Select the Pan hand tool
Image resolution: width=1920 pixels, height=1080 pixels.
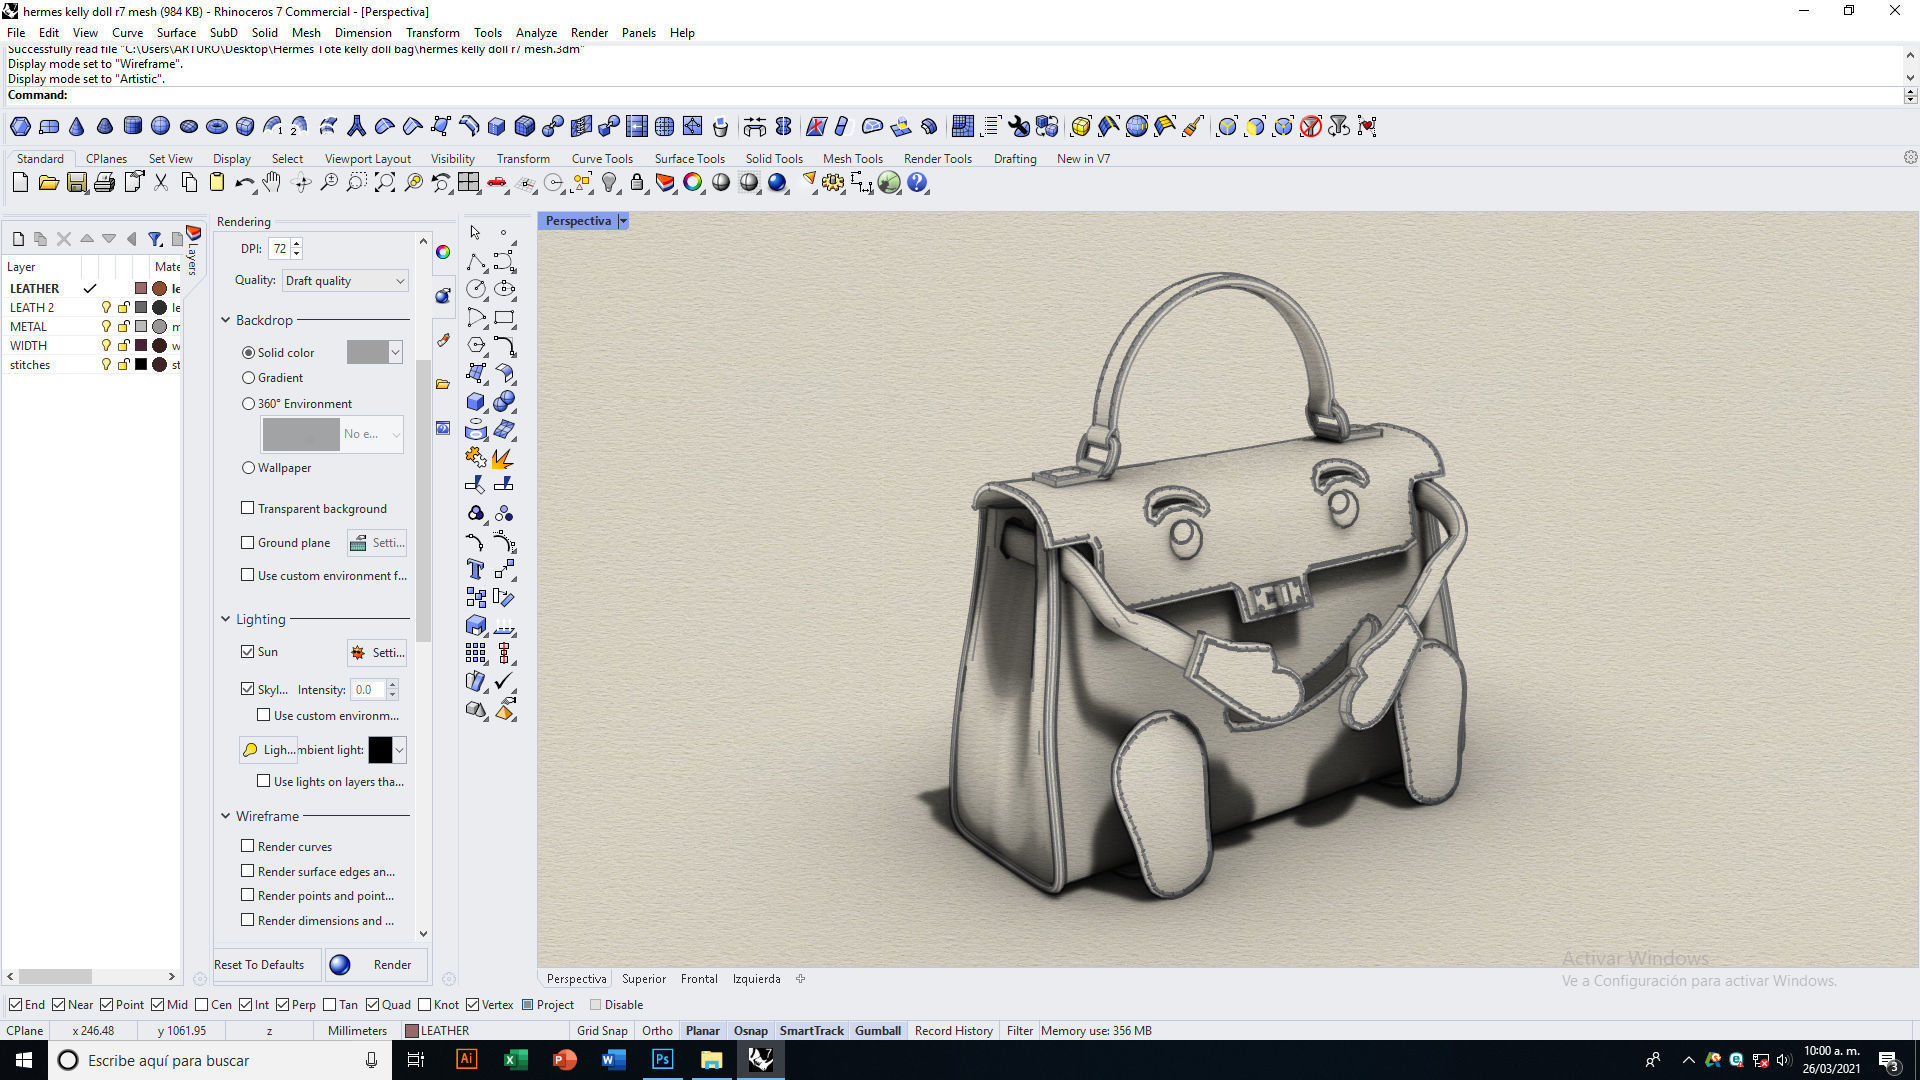[272, 183]
